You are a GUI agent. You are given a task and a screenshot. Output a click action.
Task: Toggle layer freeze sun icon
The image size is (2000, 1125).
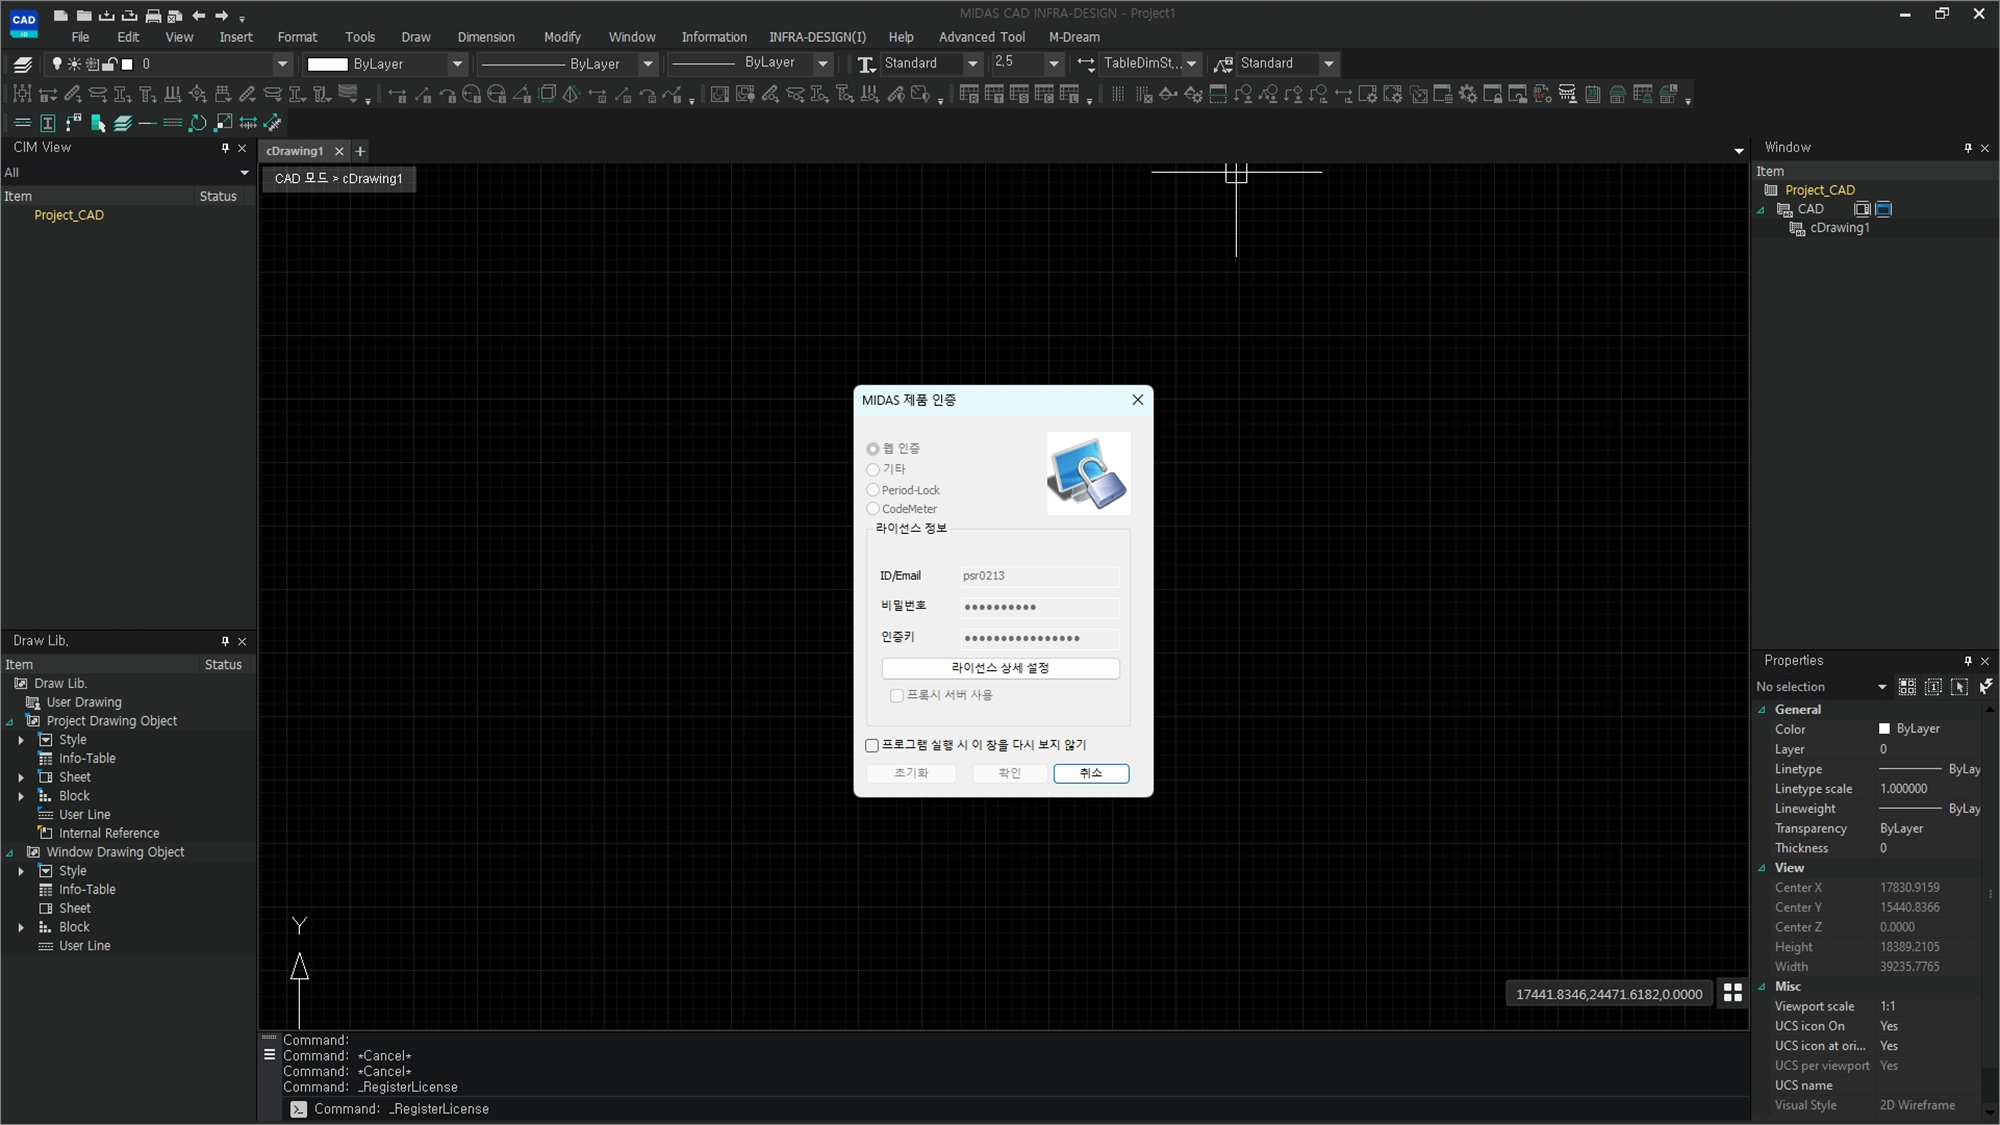pos(74,64)
